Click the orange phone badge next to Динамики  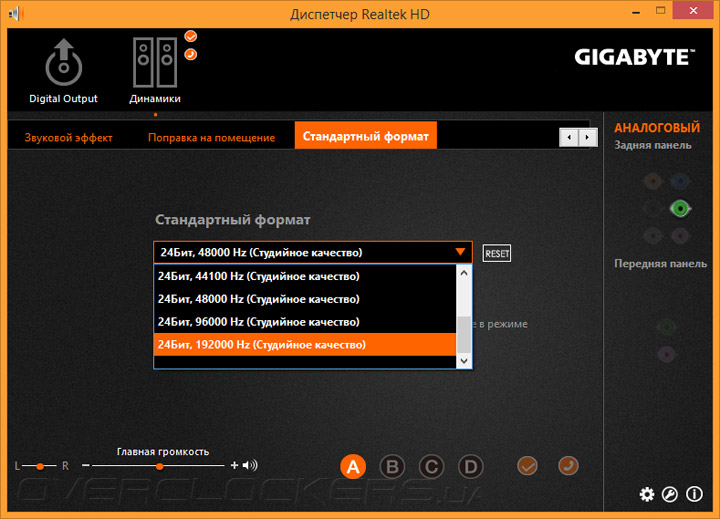[191, 54]
